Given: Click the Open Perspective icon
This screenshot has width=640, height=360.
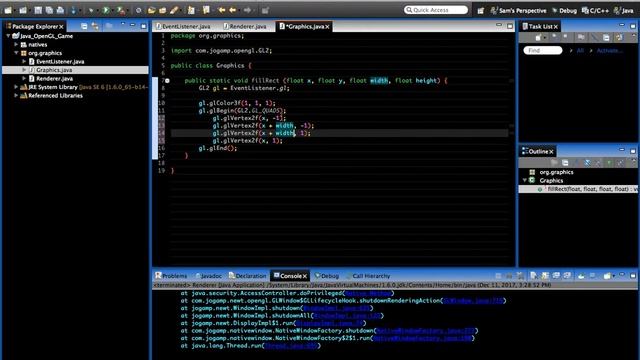Looking at the screenshot, I should click(x=480, y=11).
